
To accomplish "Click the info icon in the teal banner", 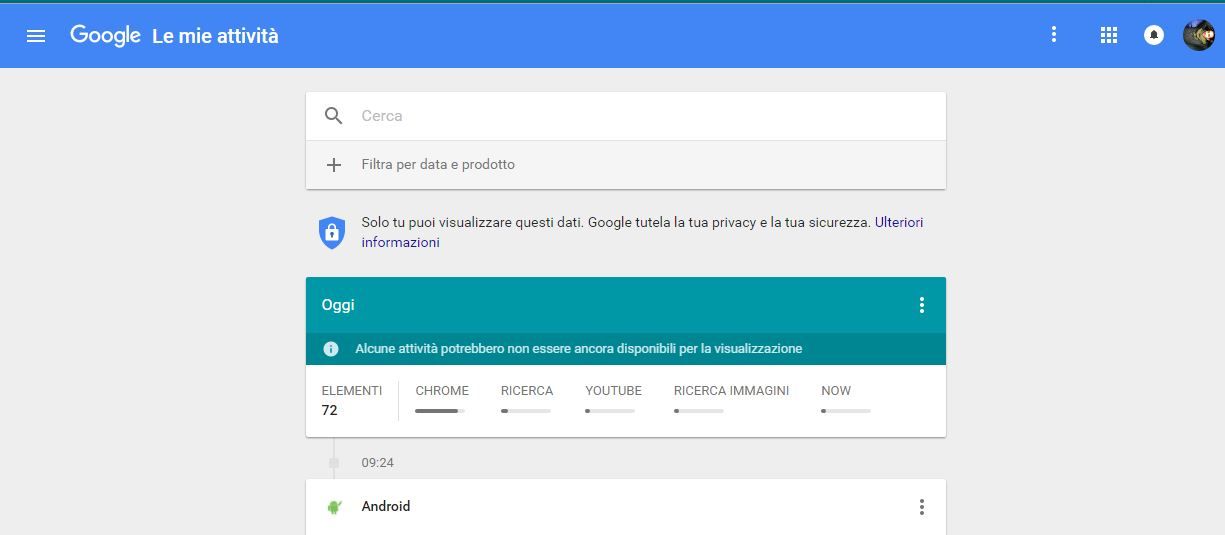I will [331, 349].
